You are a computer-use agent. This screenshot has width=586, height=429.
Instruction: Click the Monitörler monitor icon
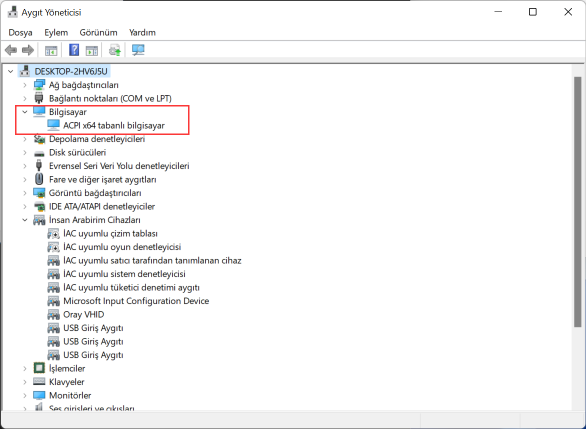[x=39, y=395]
